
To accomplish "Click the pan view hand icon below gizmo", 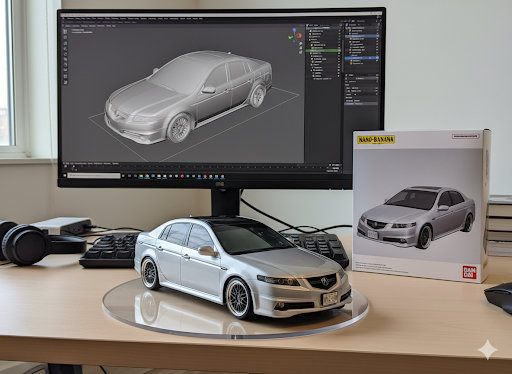I will pyautogui.click(x=301, y=48).
